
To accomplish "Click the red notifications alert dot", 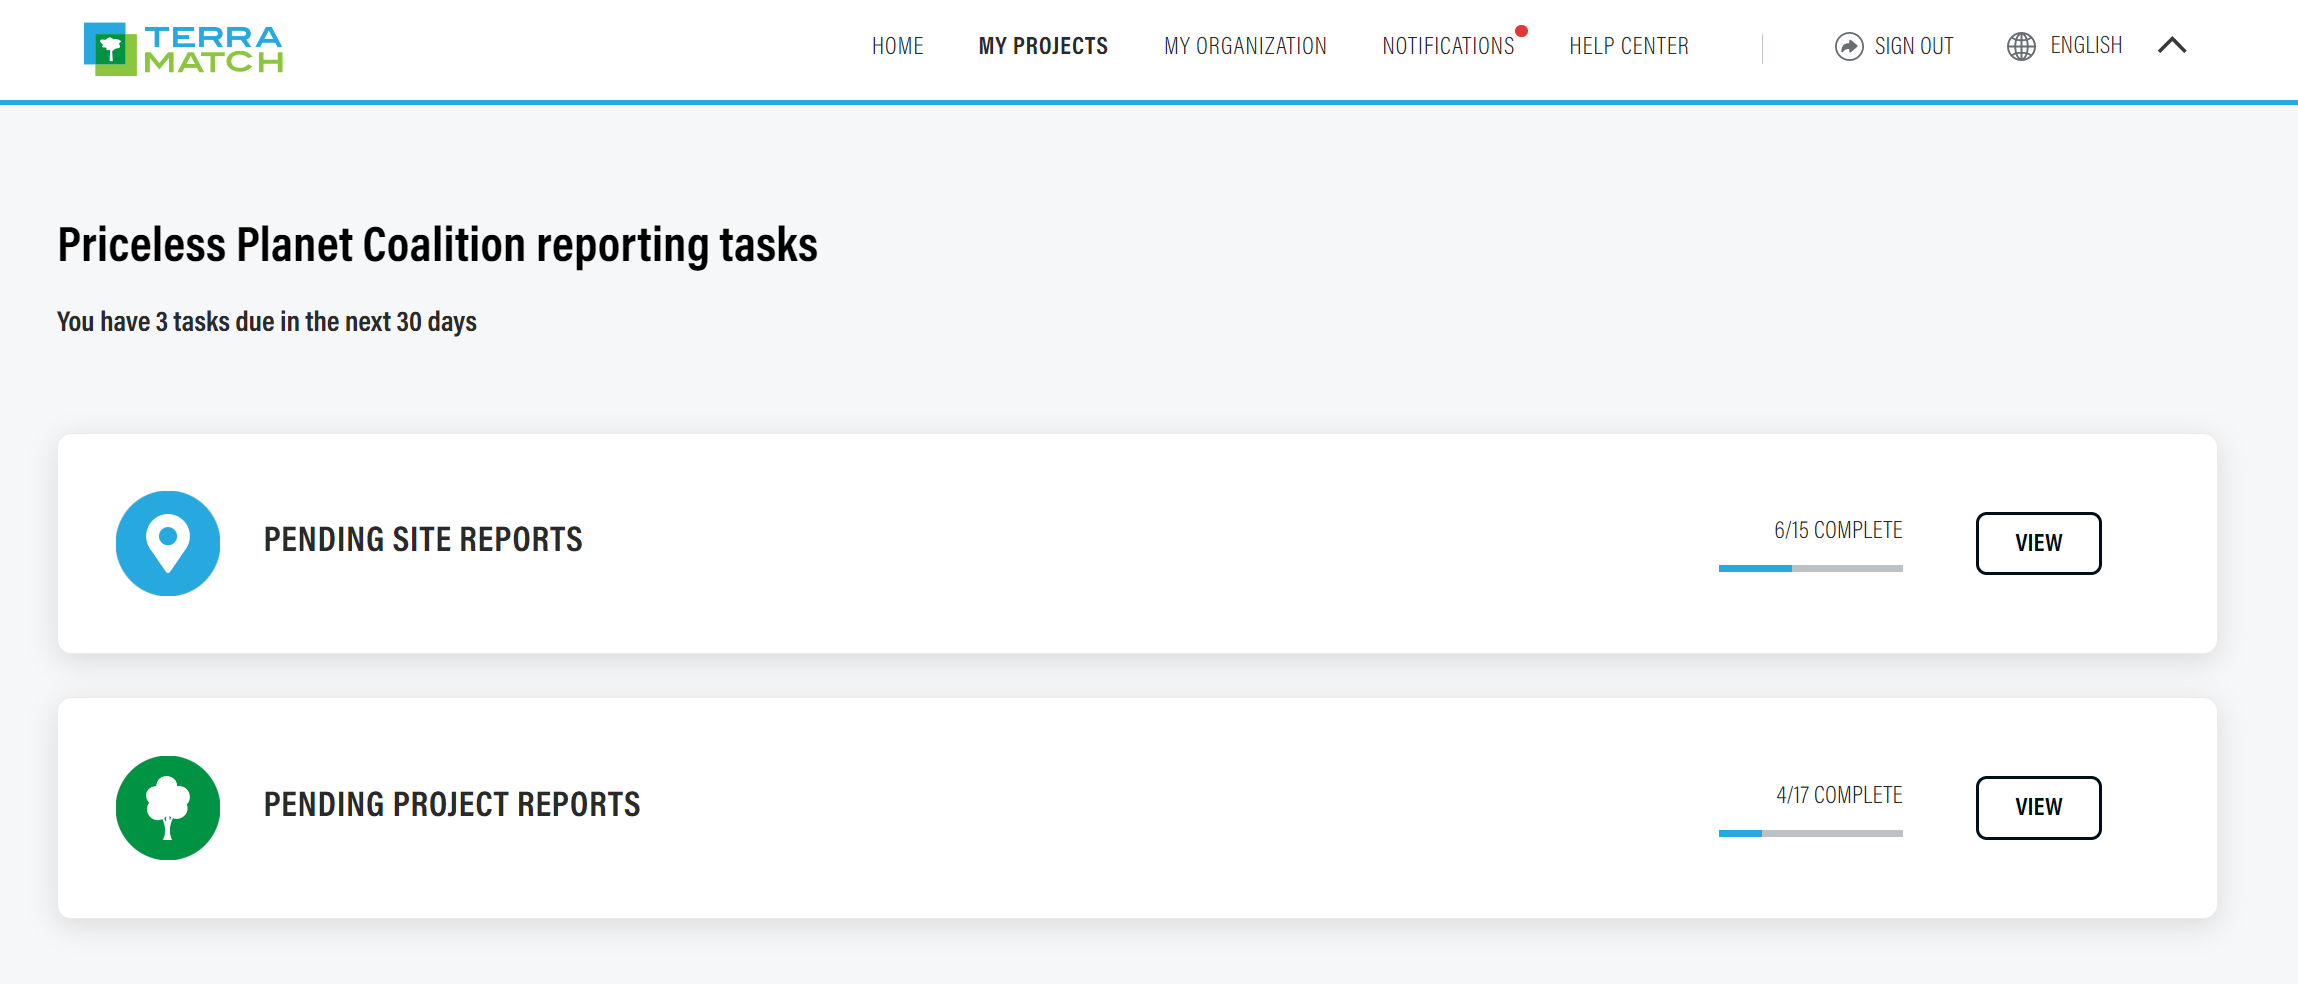I will [1521, 31].
